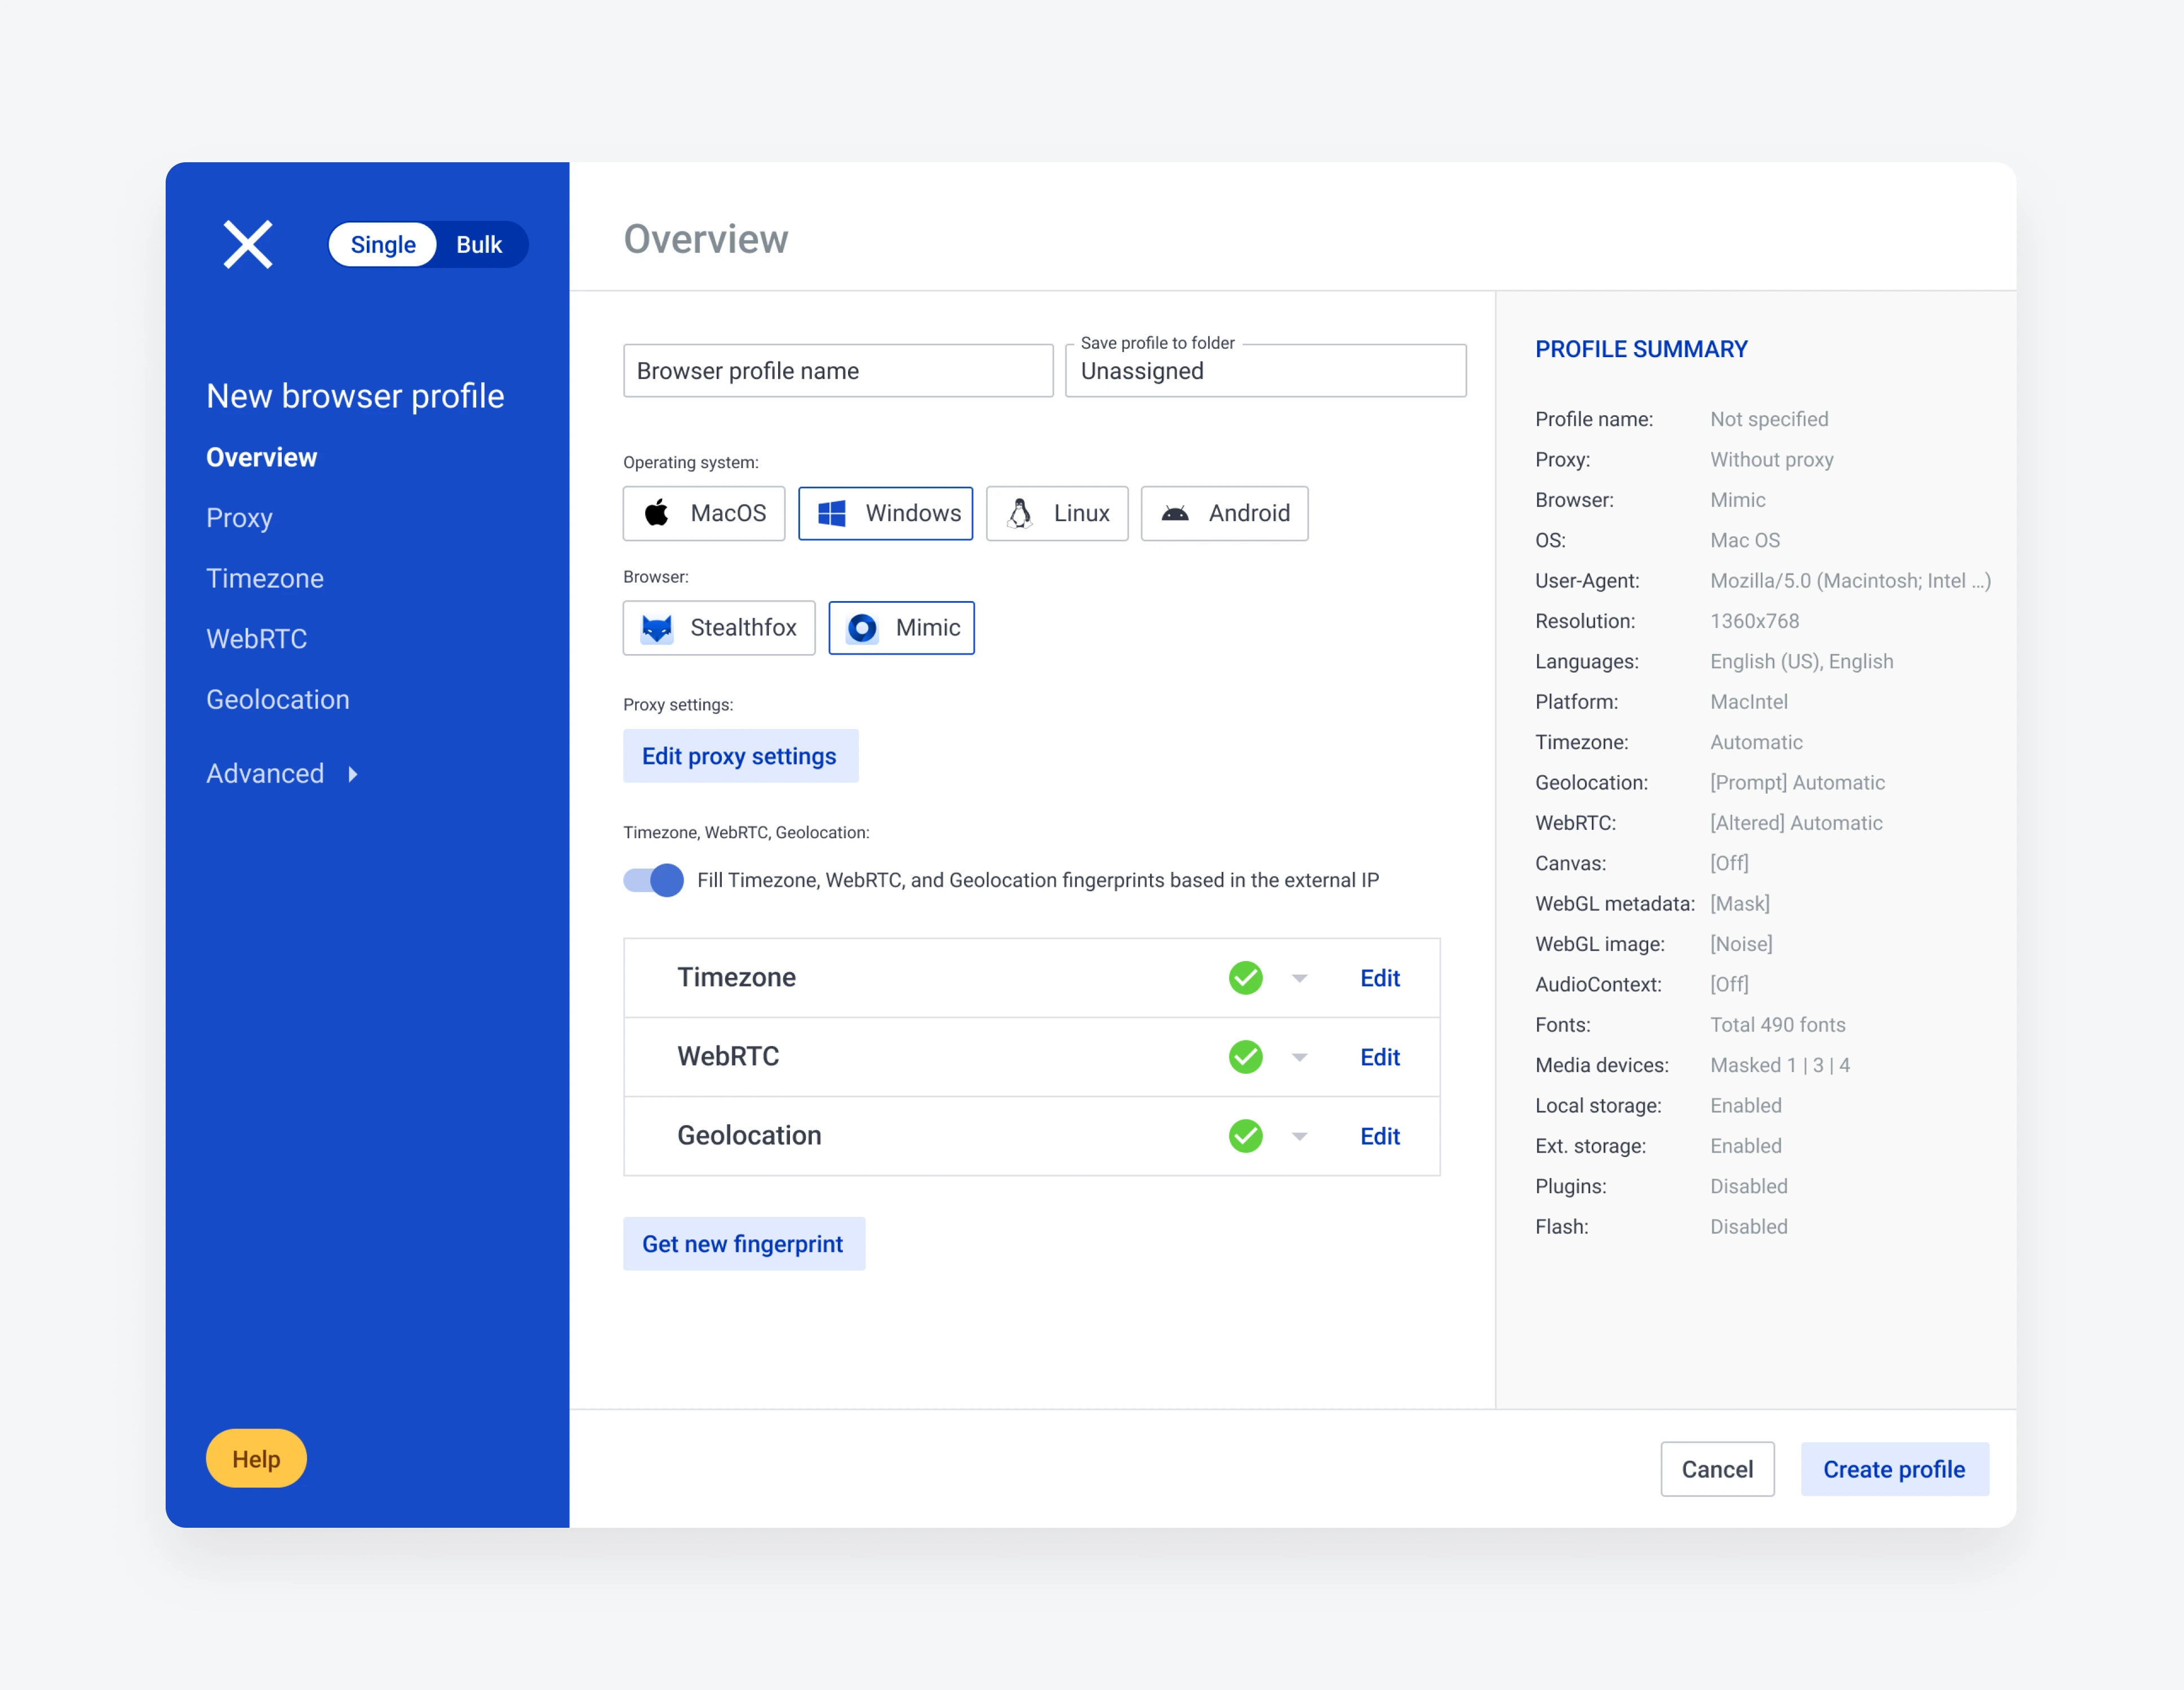
Task: Open the Overview section in sidebar
Action: (x=261, y=457)
